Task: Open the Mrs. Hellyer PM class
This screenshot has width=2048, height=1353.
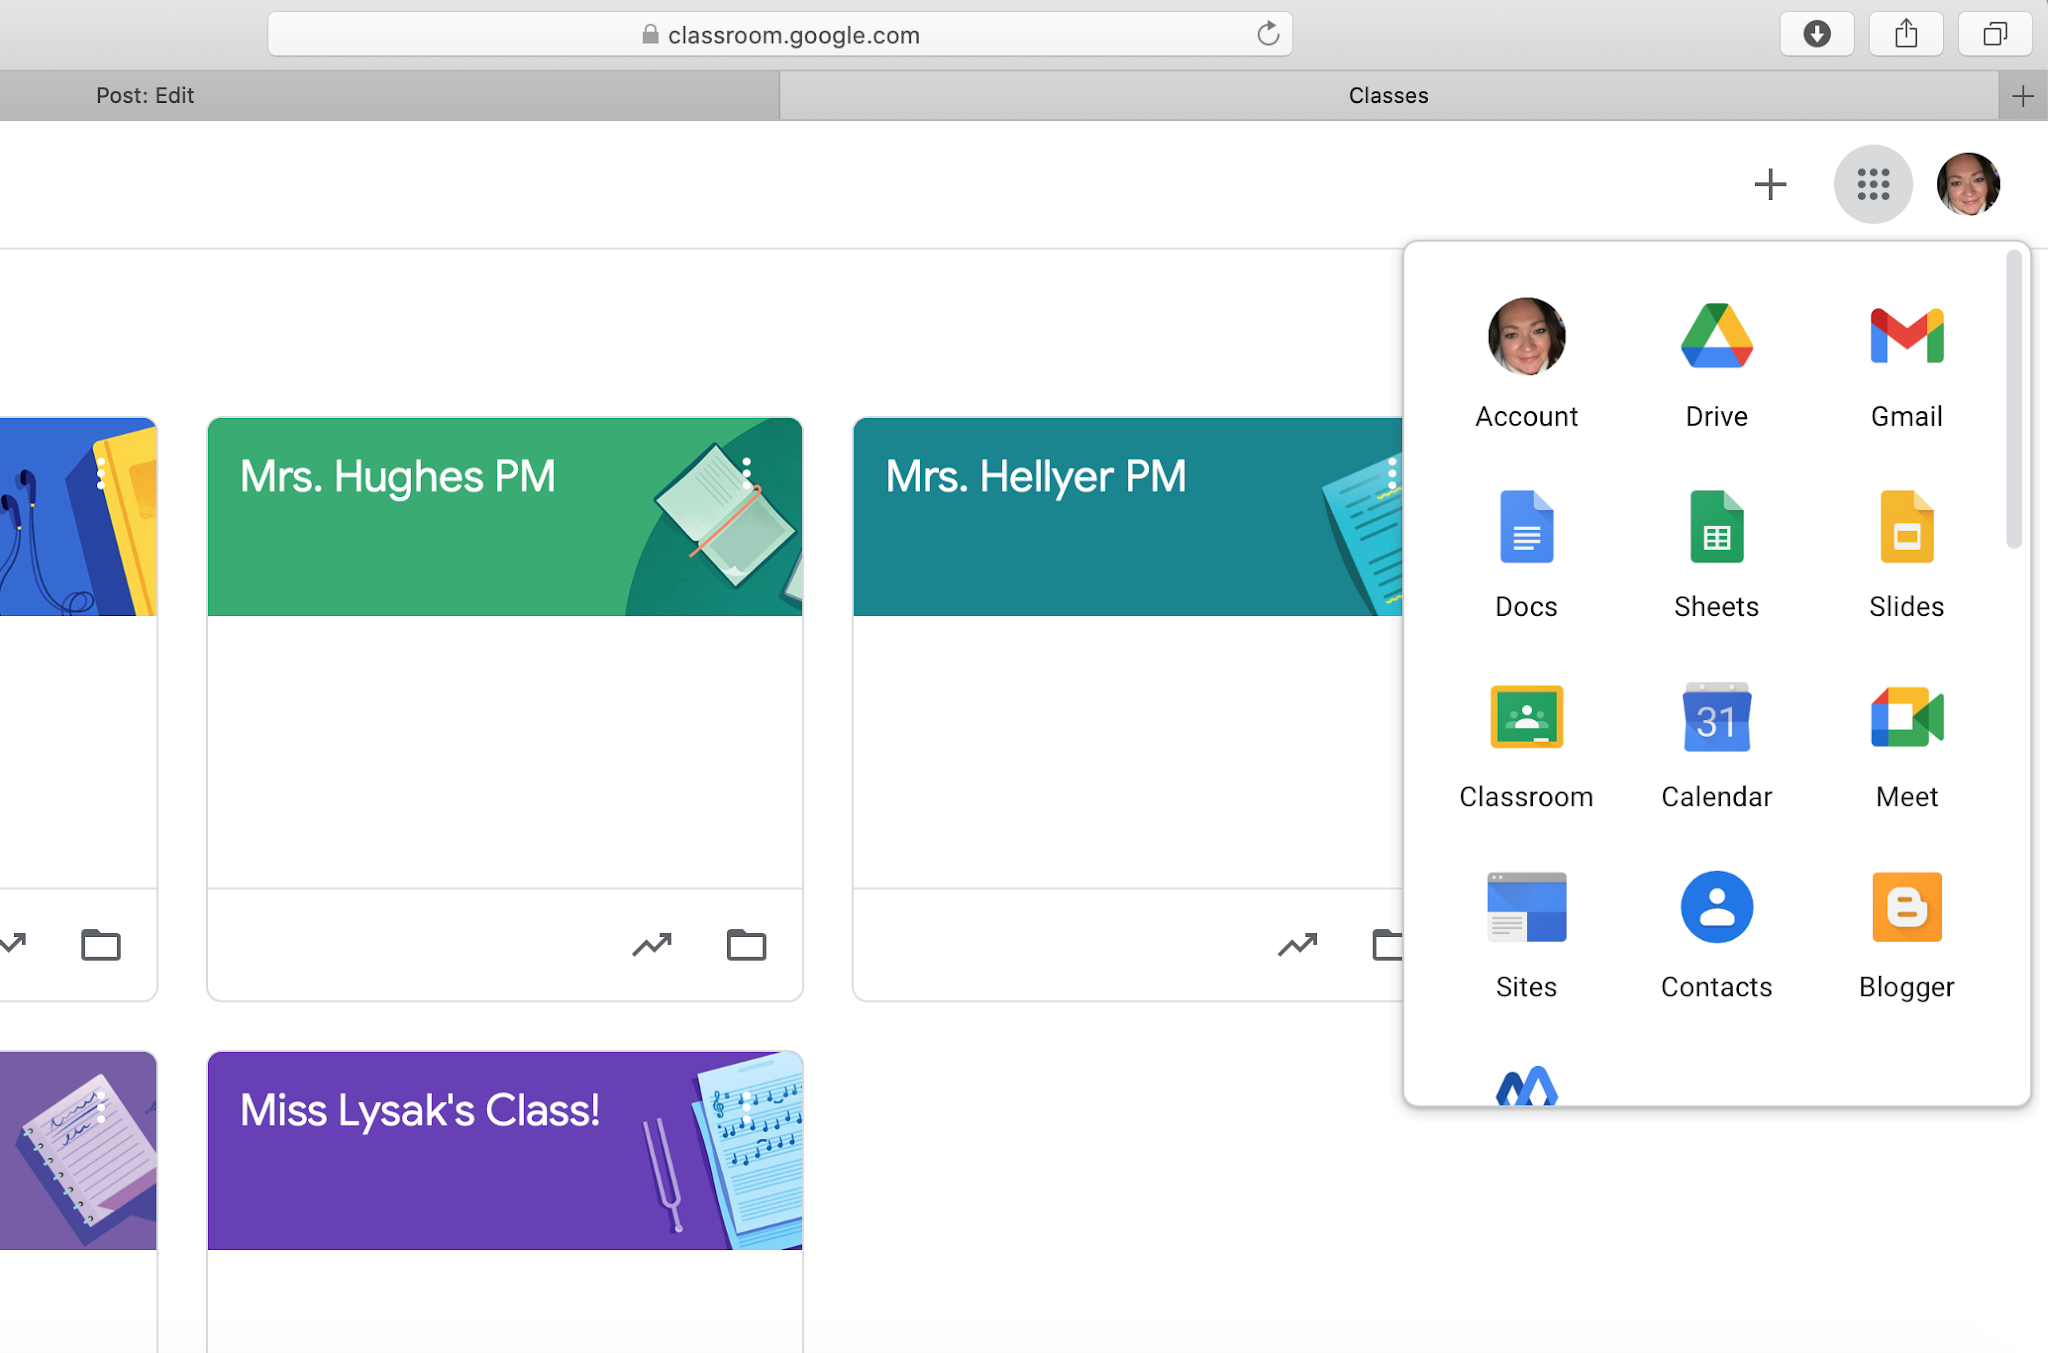Action: pyautogui.click(x=1035, y=477)
